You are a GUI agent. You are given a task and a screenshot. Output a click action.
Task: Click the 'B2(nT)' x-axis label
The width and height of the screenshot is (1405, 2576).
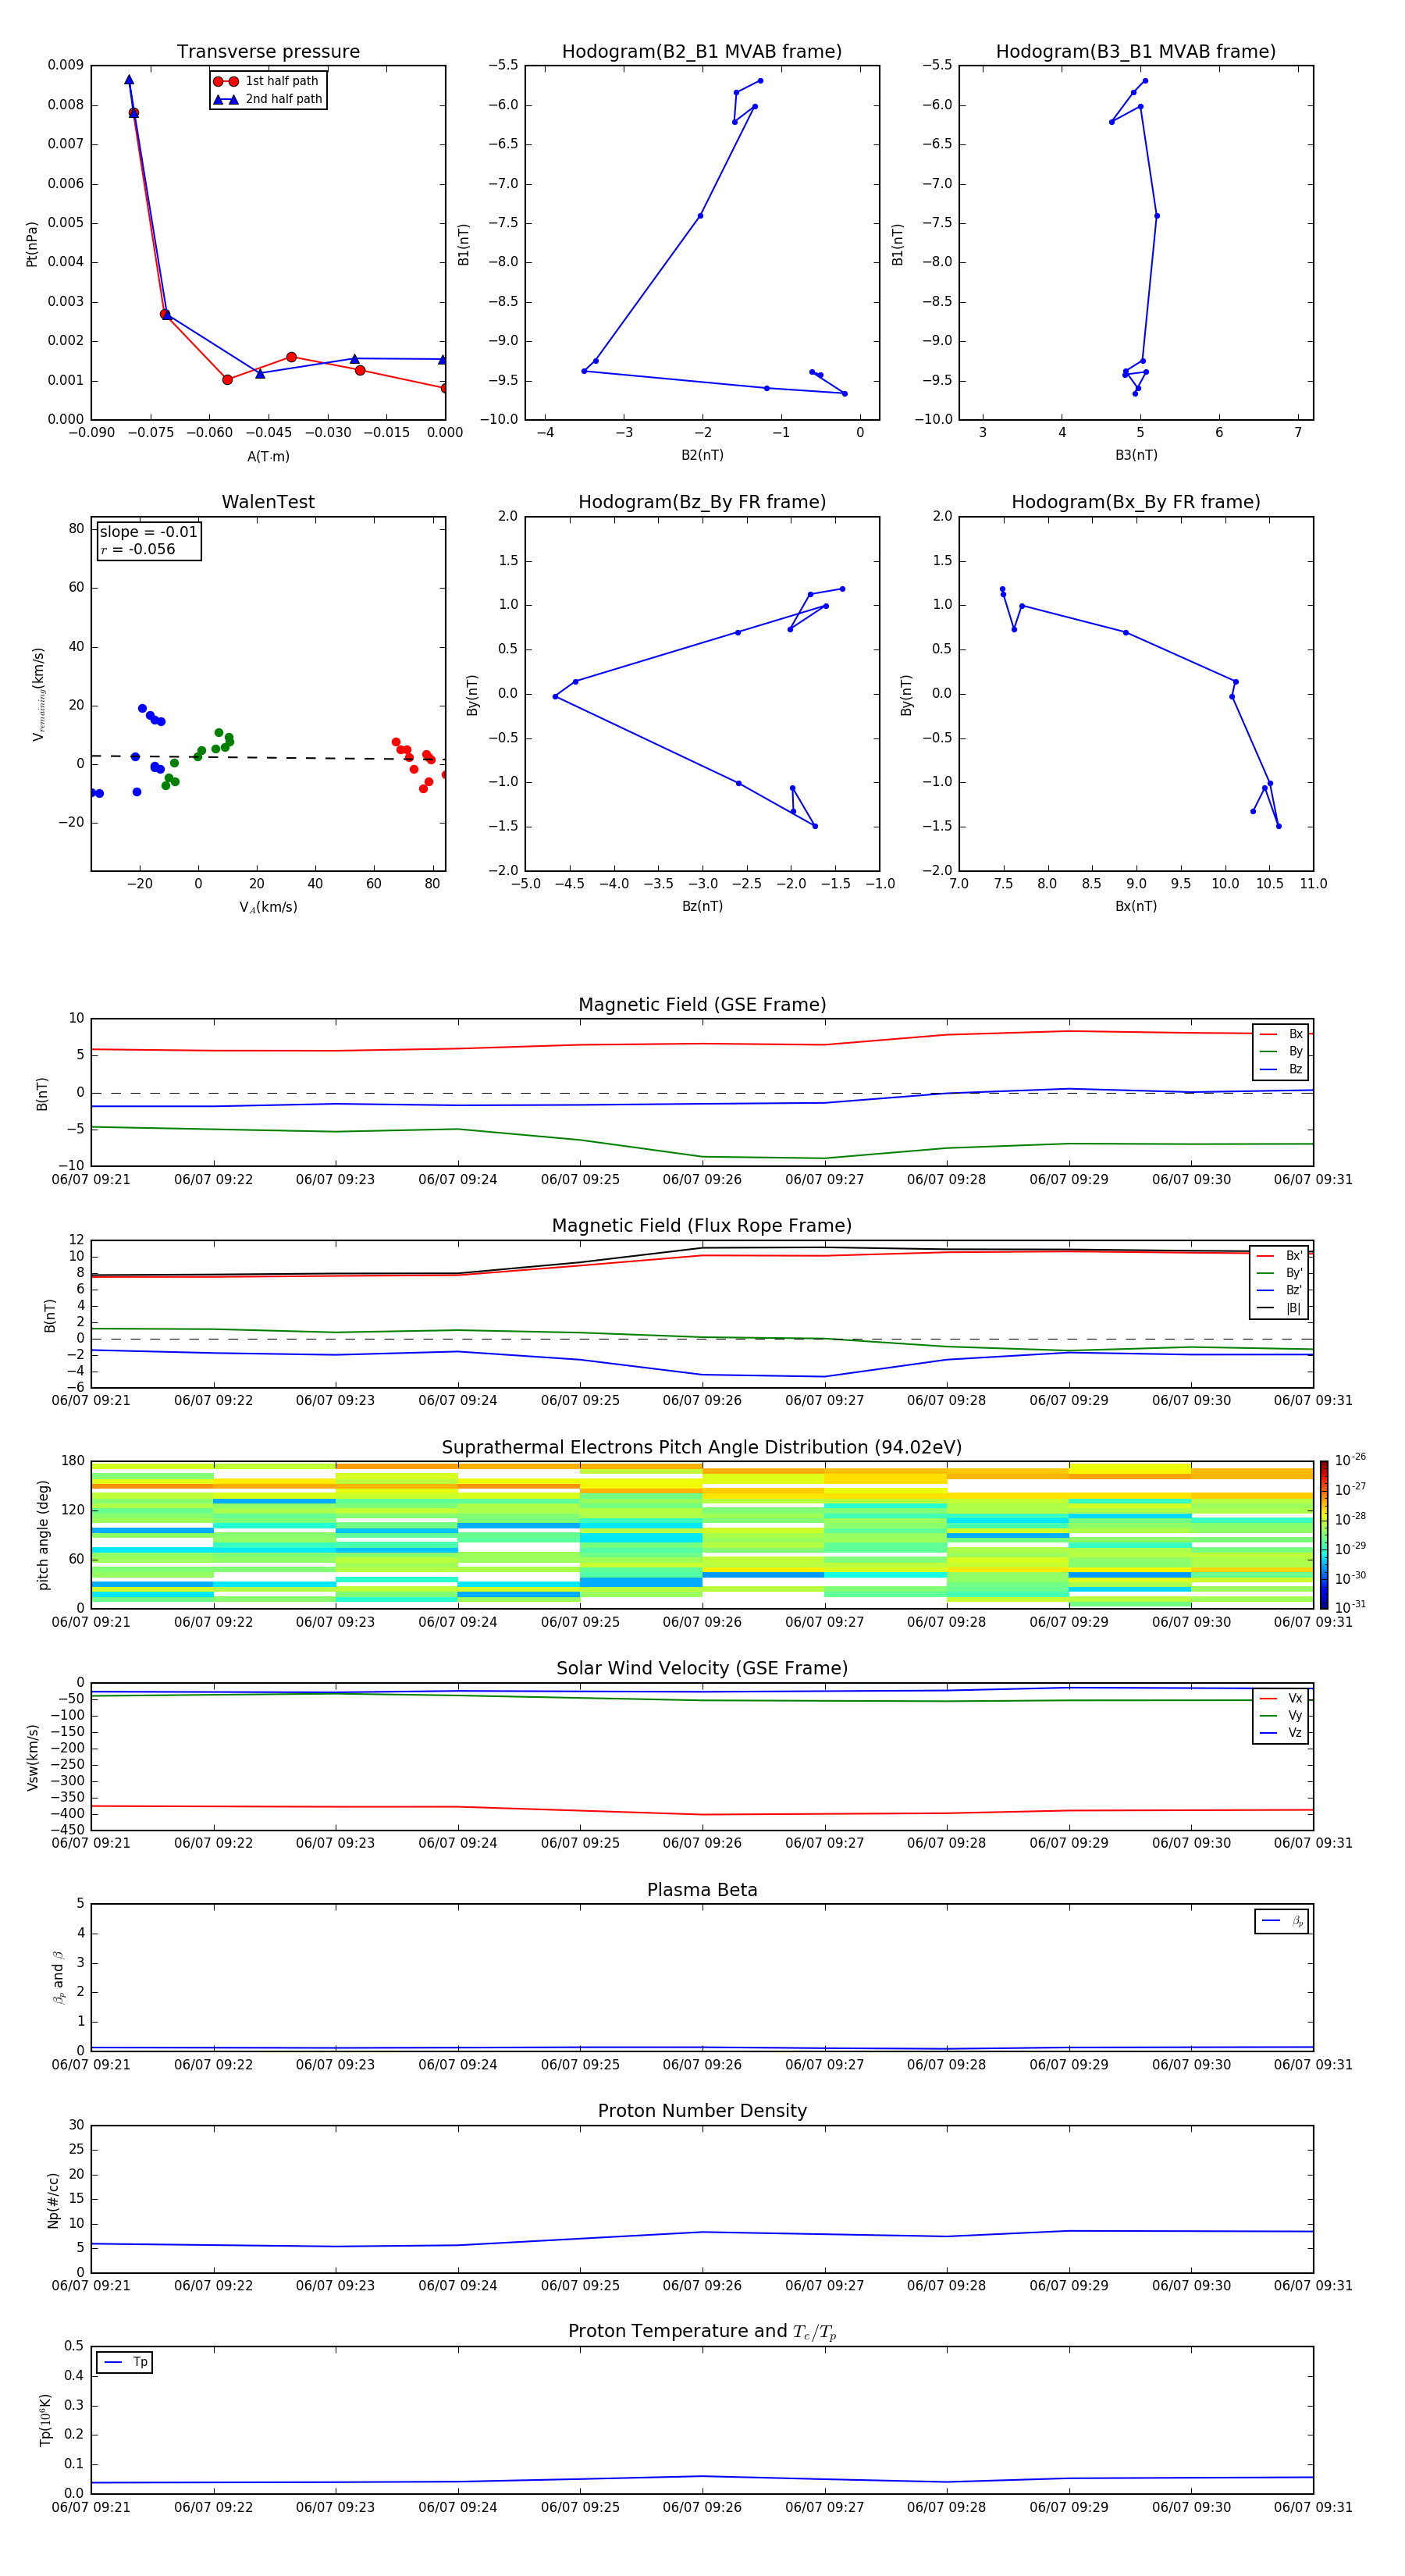tap(702, 455)
